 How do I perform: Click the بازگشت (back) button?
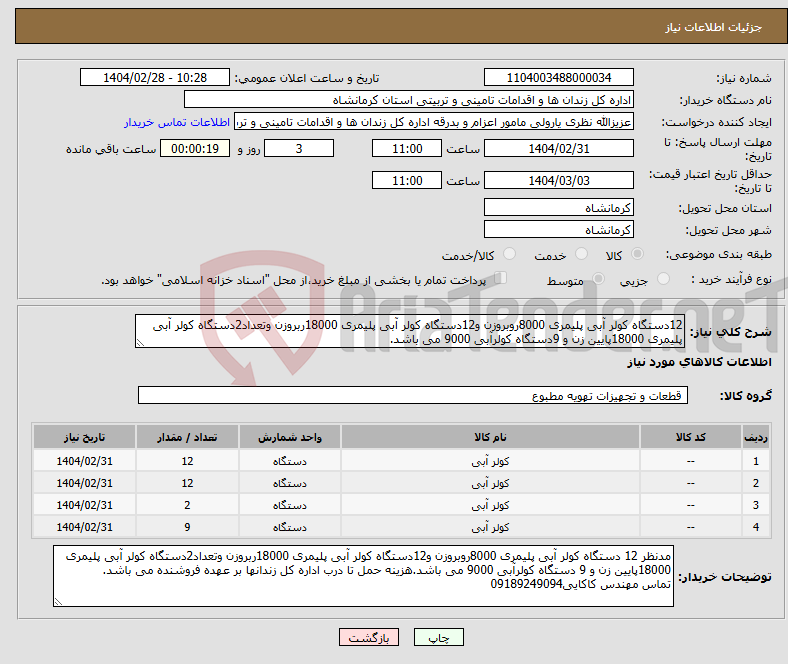click(x=369, y=637)
